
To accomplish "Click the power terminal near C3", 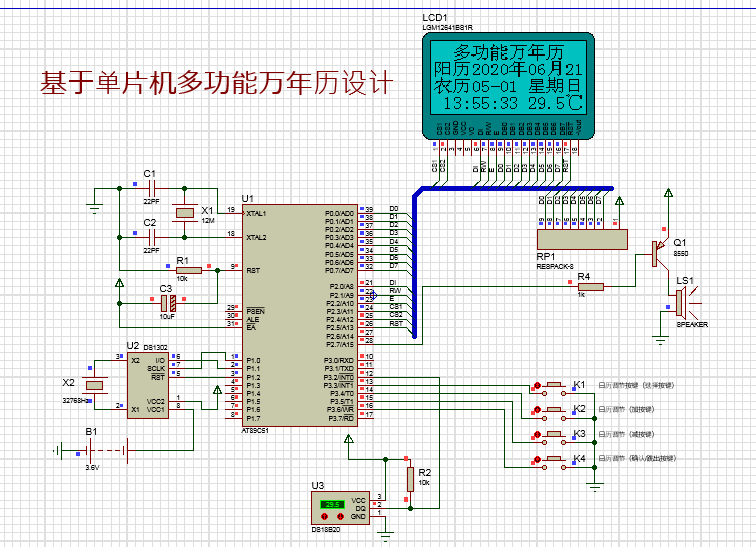I will tap(119, 282).
